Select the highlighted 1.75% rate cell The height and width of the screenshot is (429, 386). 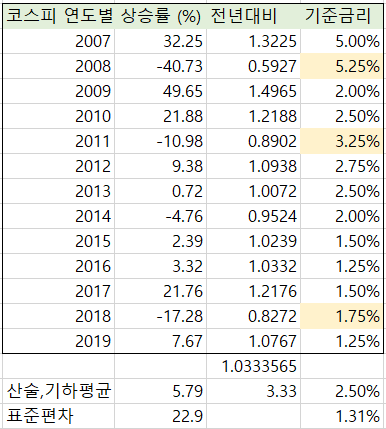pyautogui.click(x=341, y=316)
